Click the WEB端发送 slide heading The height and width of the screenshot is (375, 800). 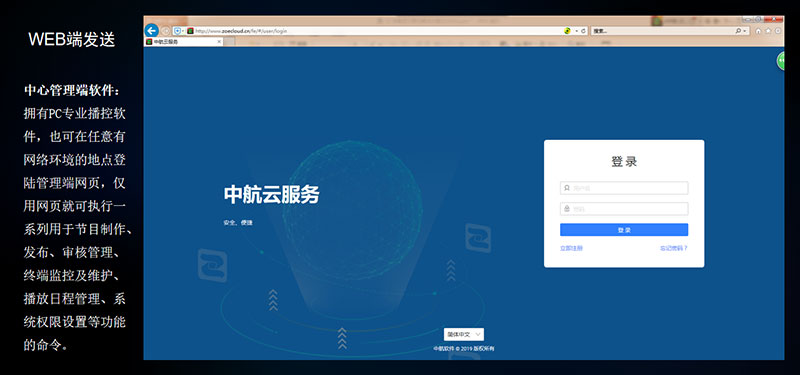point(72,39)
